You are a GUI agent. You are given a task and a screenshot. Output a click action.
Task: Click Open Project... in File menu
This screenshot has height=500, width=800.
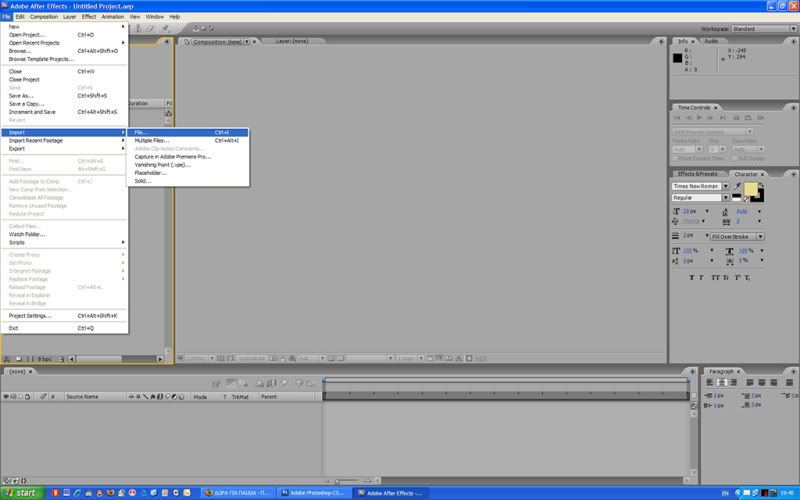pos(64,35)
